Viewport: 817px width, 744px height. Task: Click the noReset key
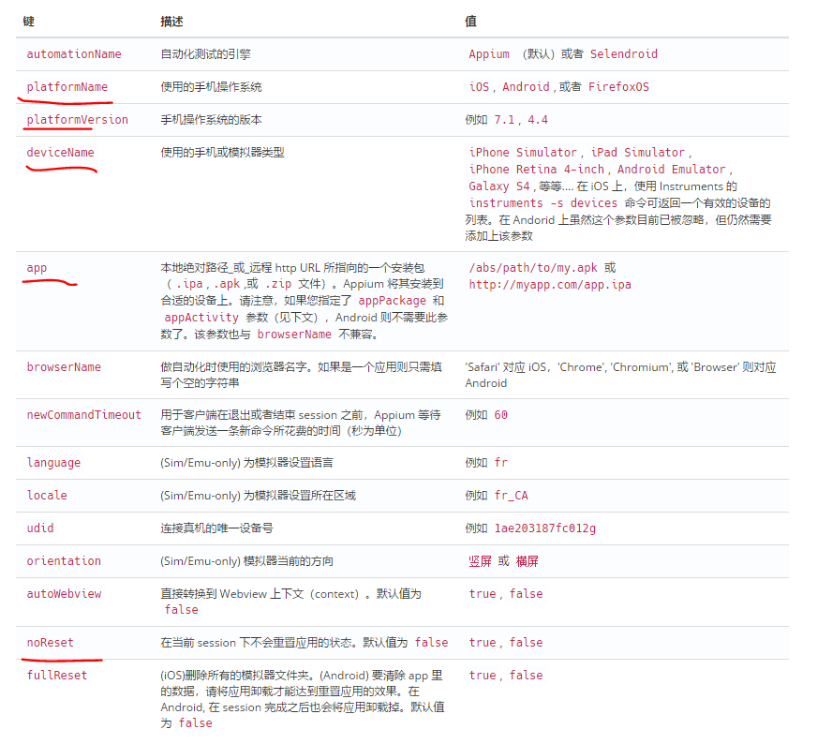[50, 643]
